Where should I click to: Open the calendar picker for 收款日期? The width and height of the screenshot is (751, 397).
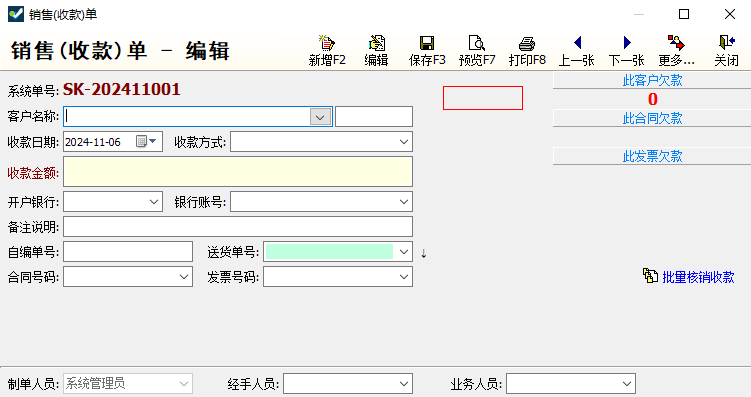146,141
